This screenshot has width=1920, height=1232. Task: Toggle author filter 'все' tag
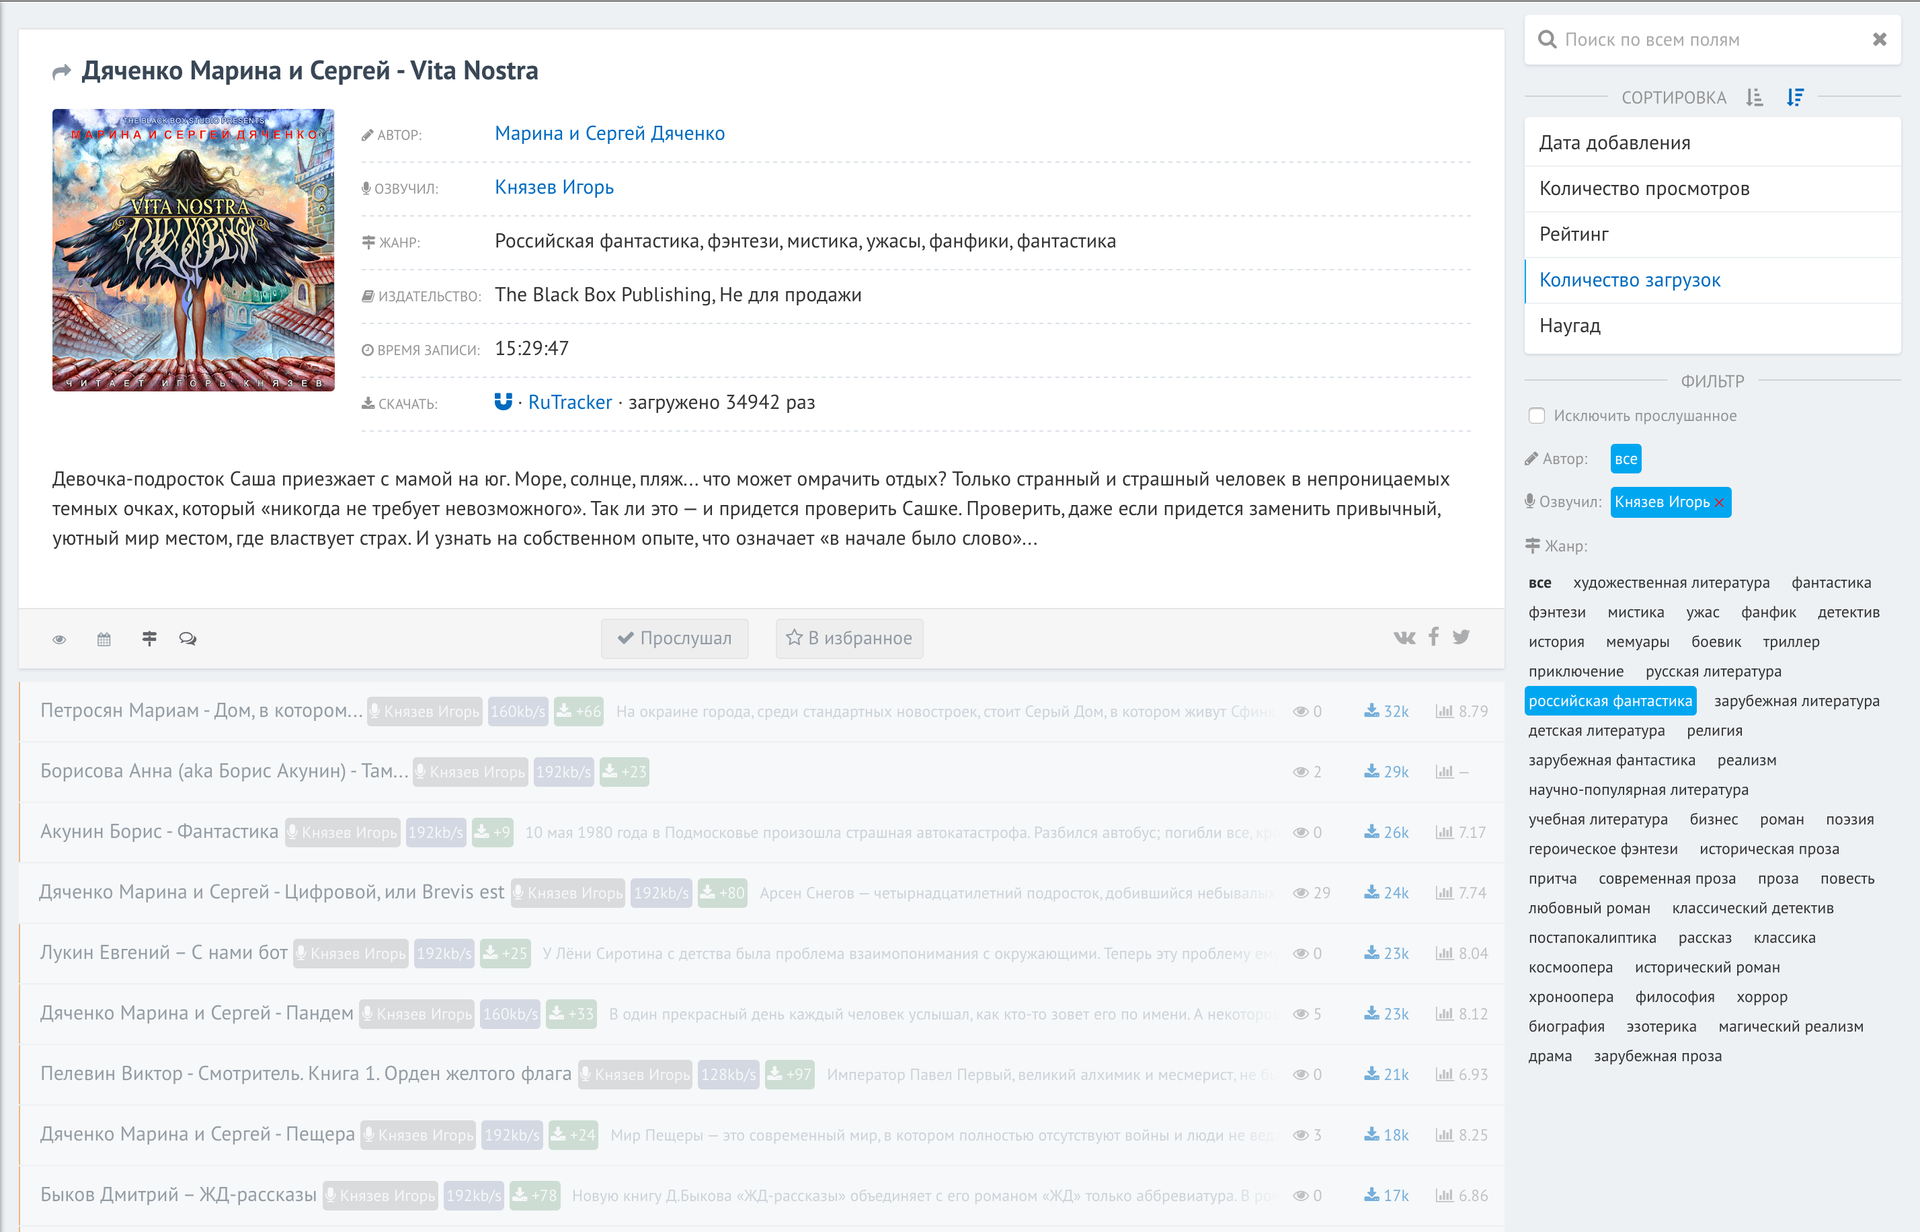point(1626,459)
